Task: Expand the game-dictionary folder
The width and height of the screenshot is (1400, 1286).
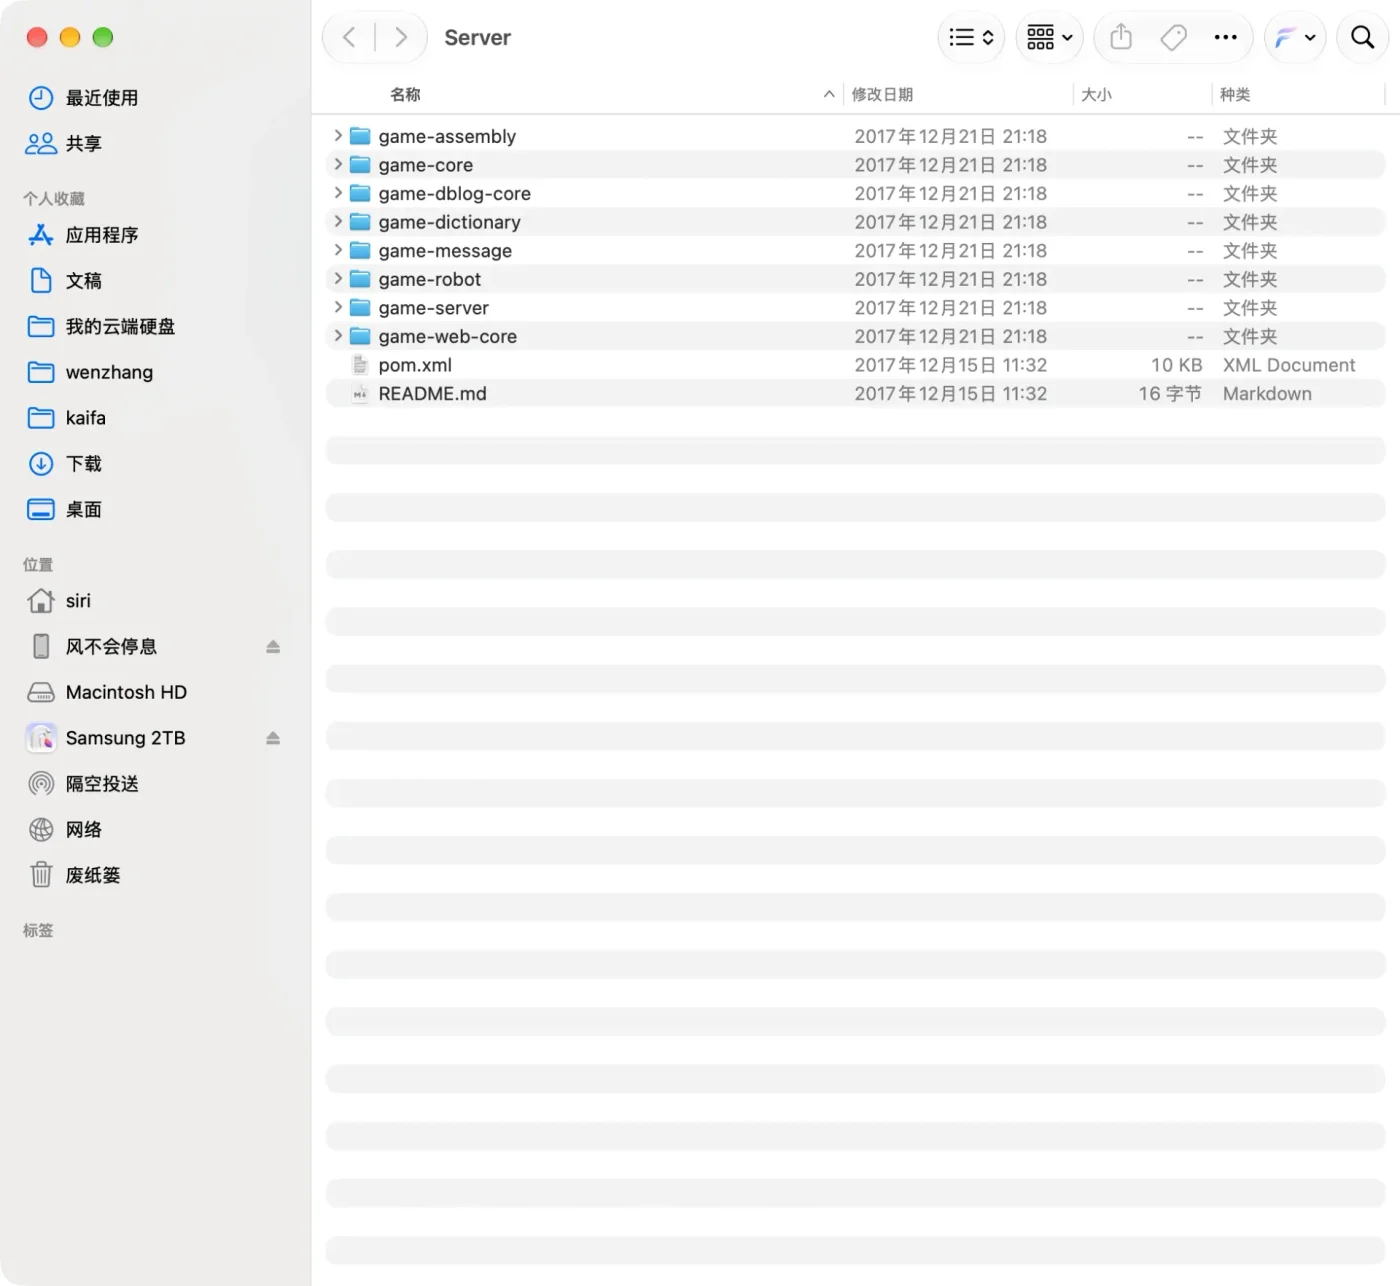Action: tap(338, 221)
